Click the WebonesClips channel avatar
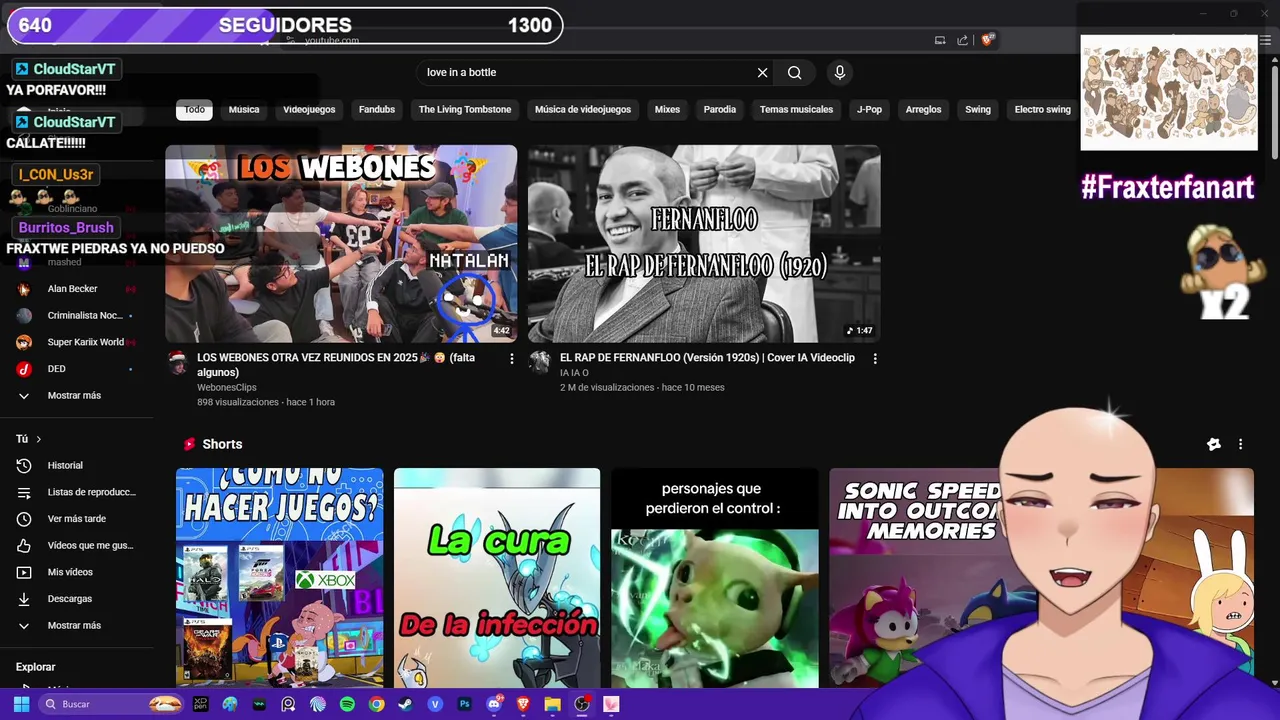This screenshot has height=720, width=1280. click(x=178, y=362)
